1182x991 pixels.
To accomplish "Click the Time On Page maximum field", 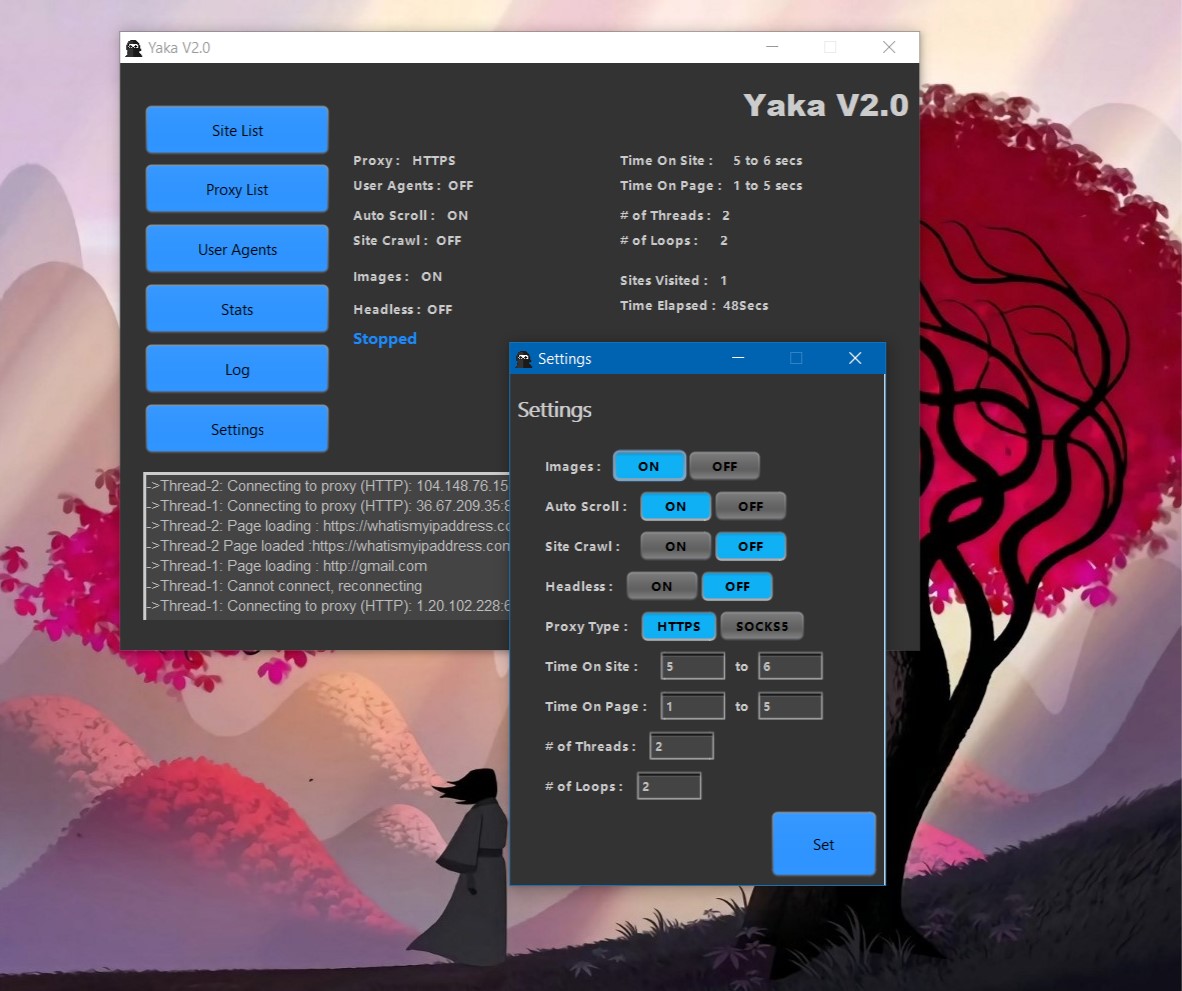I will click(x=790, y=706).
